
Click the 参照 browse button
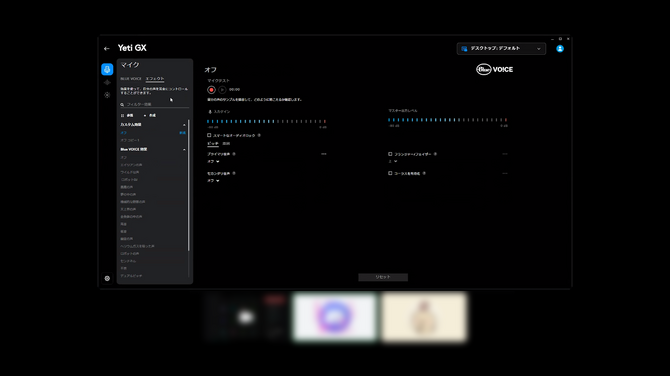click(127, 115)
